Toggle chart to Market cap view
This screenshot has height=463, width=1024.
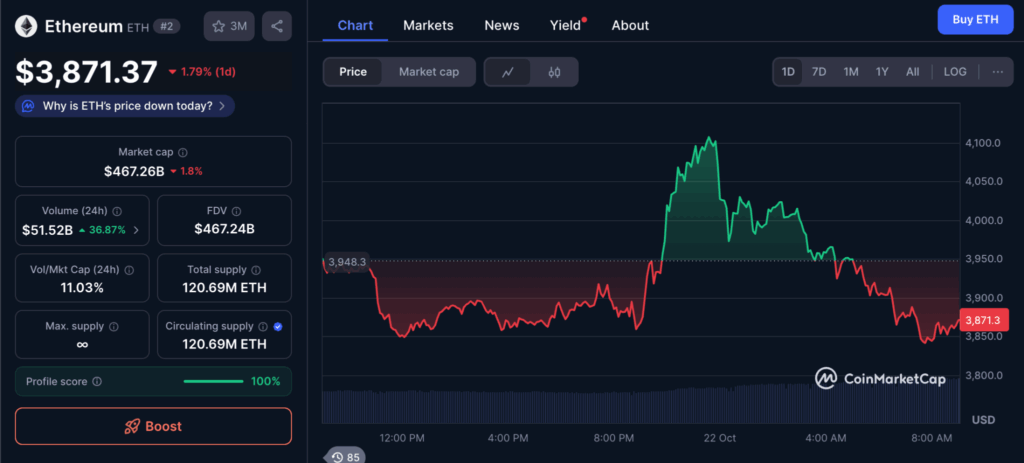[428, 72]
